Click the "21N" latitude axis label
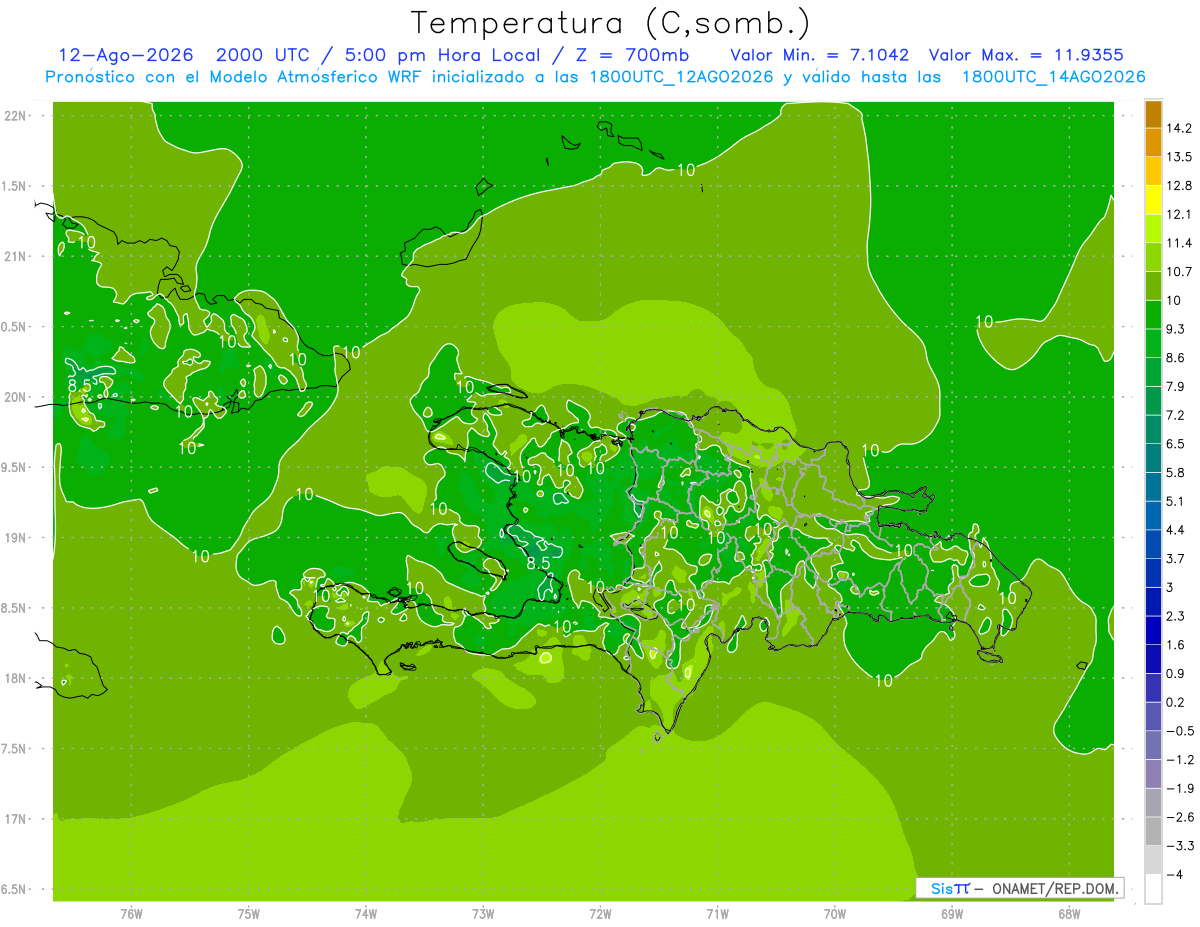Viewport: 1200px width, 927px height. (15, 256)
